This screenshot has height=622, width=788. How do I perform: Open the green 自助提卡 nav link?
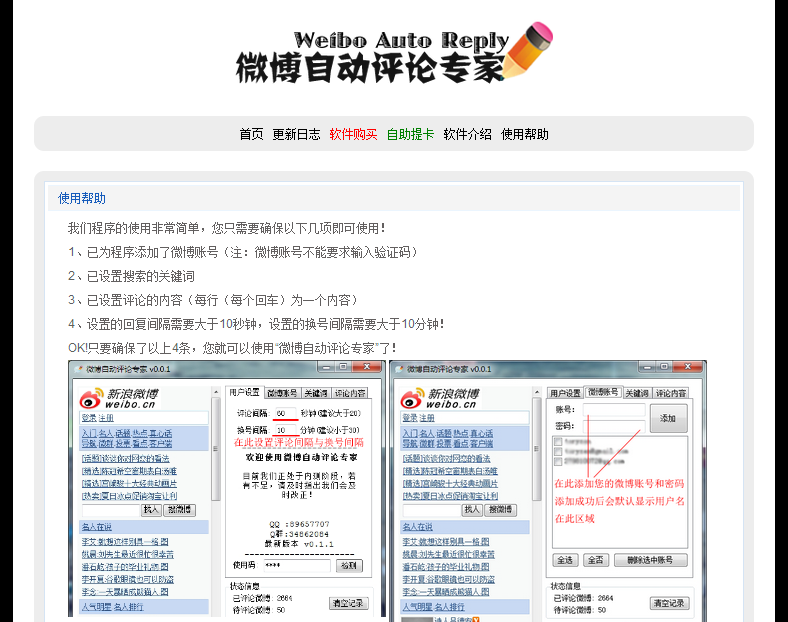tap(410, 134)
